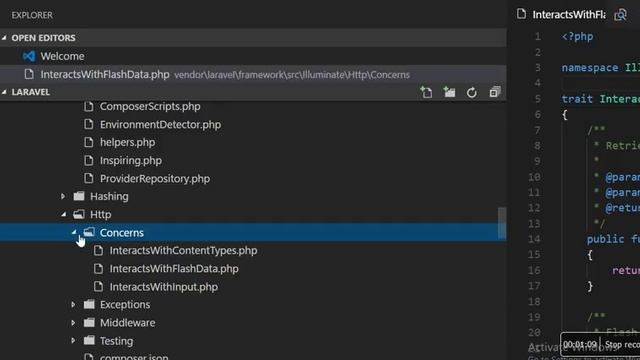This screenshot has width=640, height=360.
Task: Expand the Hashing folder arrow
Action: pos(63,196)
